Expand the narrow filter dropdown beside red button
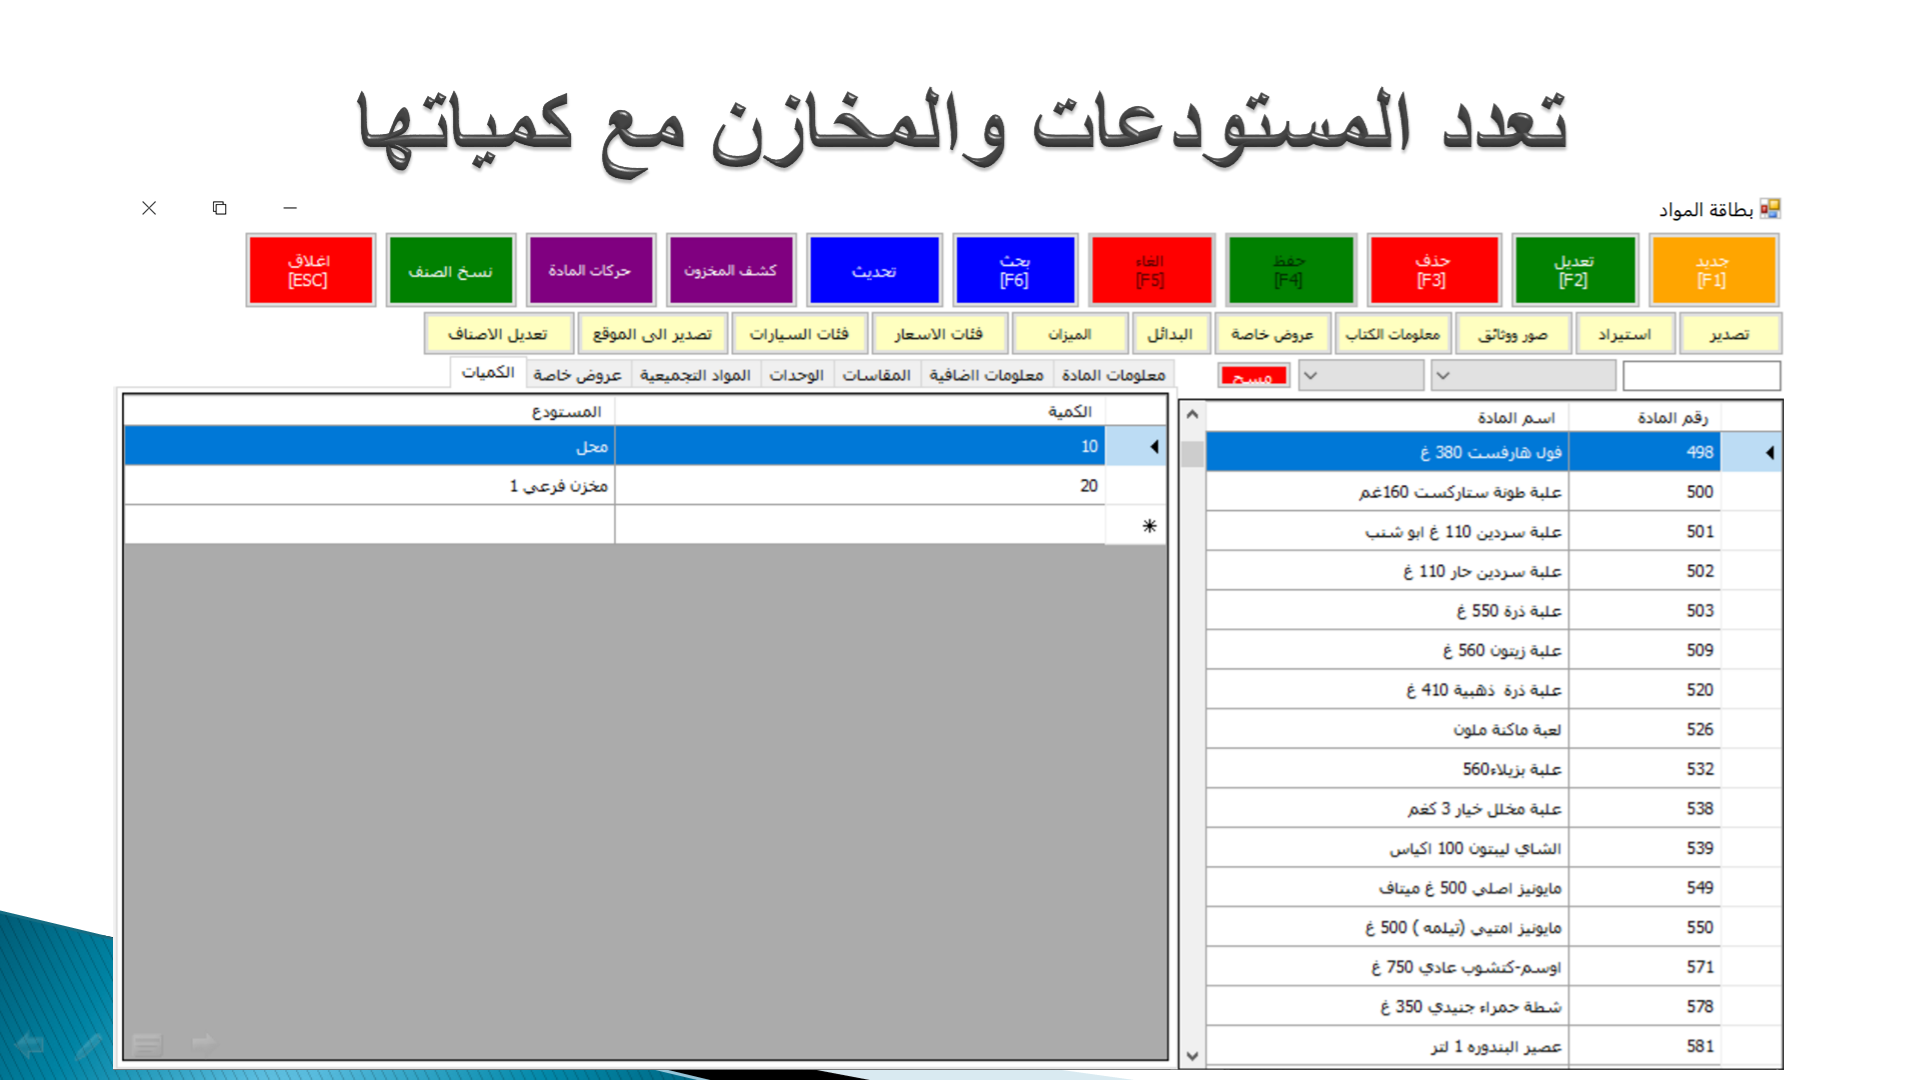1920x1080 pixels. 1360,376
